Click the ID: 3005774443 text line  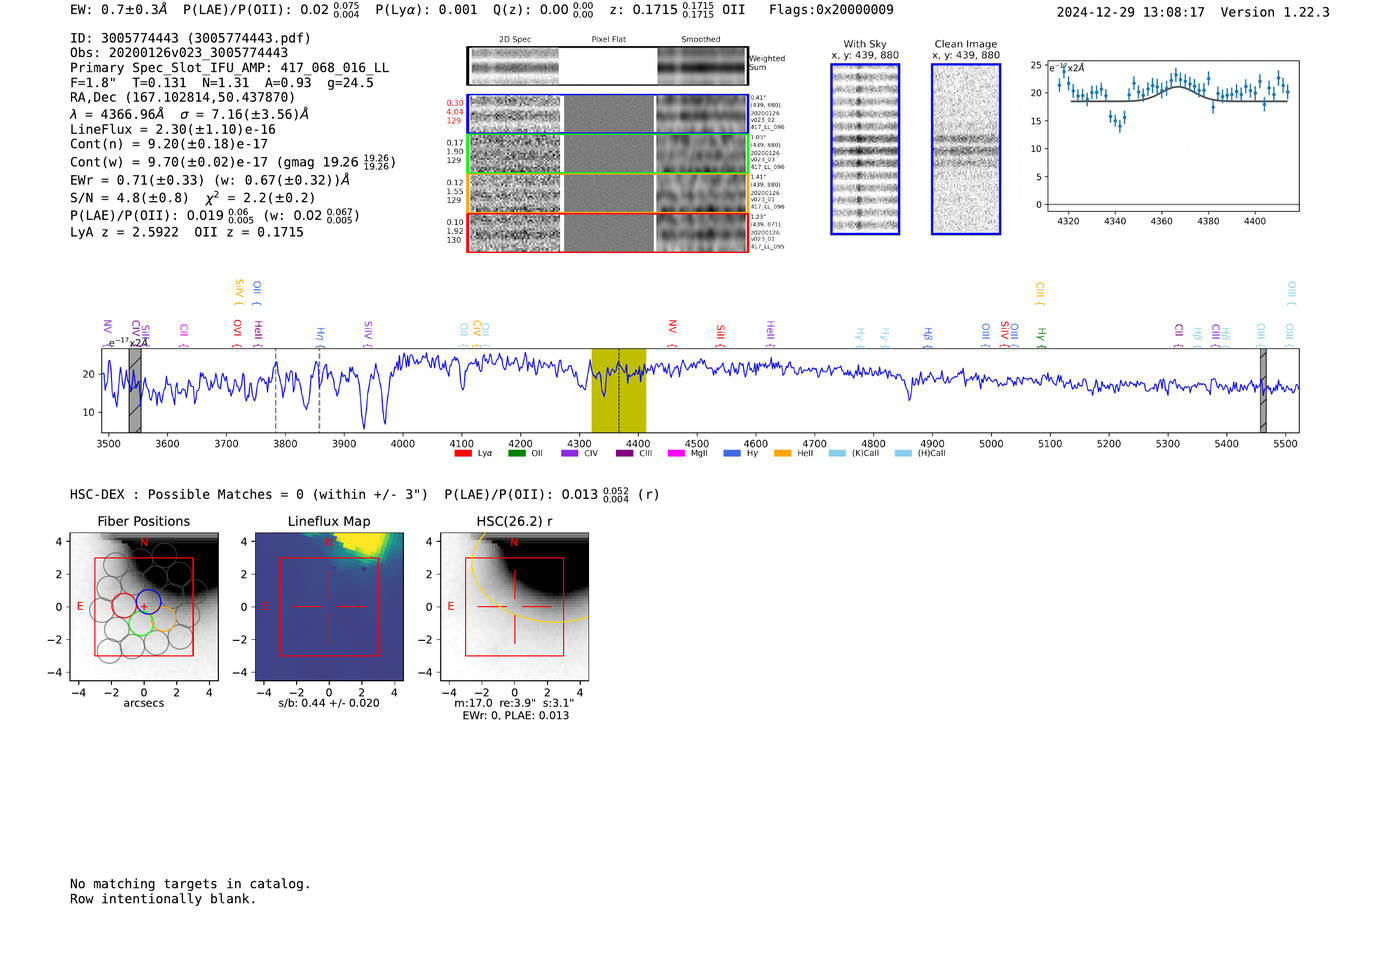(190, 38)
